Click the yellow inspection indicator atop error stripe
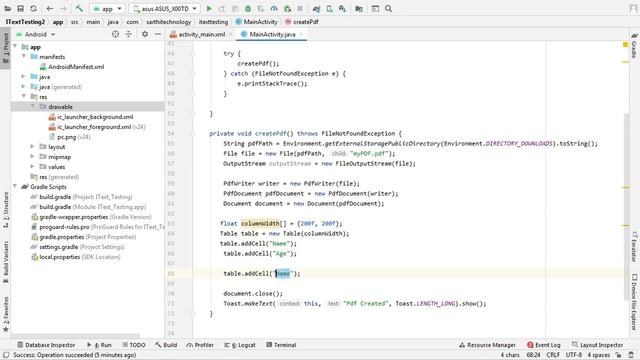Screen dimensions: 640x360 point(625,44)
